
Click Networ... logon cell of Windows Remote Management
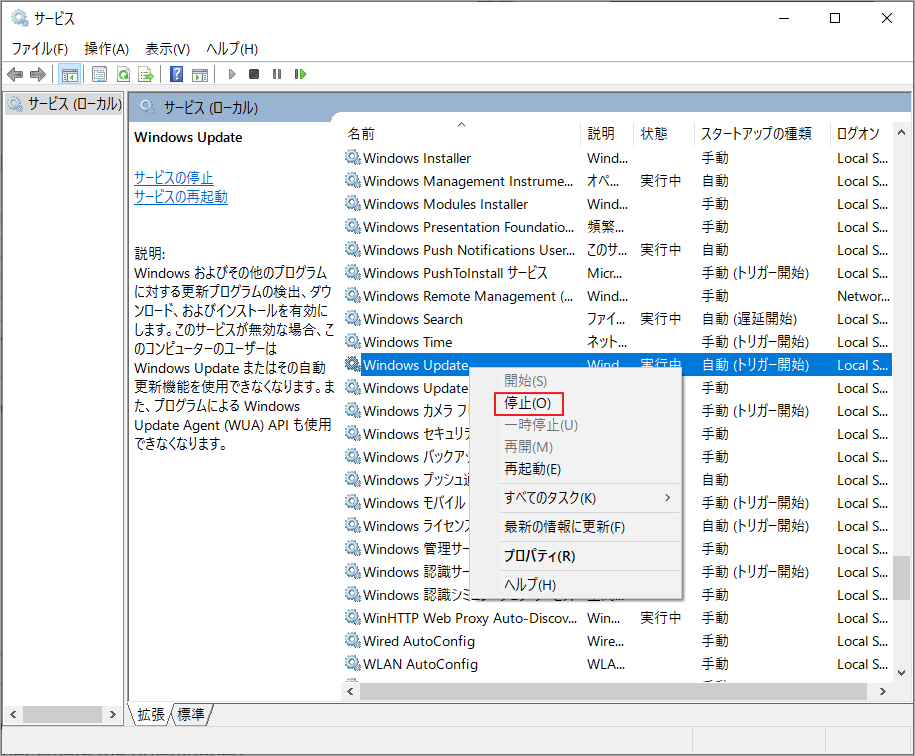pos(863,296)
